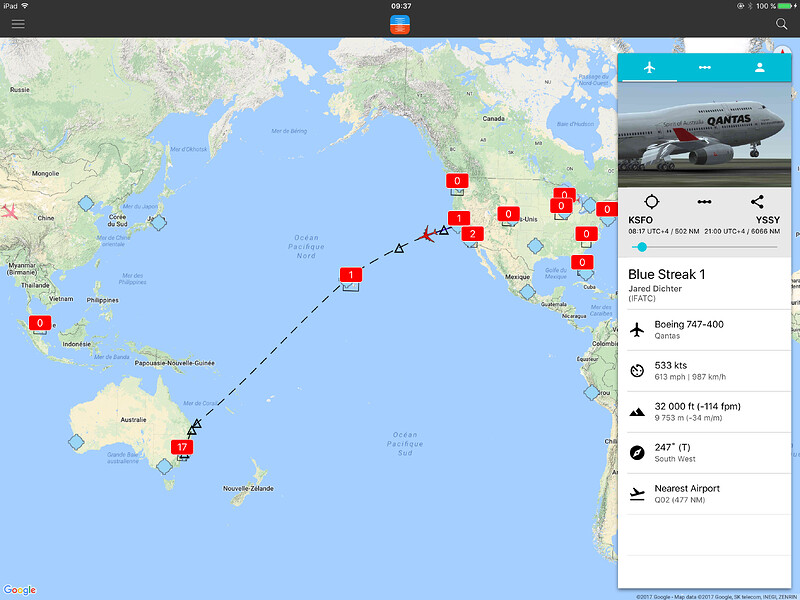Tap pilot name Jared Dichter
Screen dimensions: 800x600
point(655,289)
